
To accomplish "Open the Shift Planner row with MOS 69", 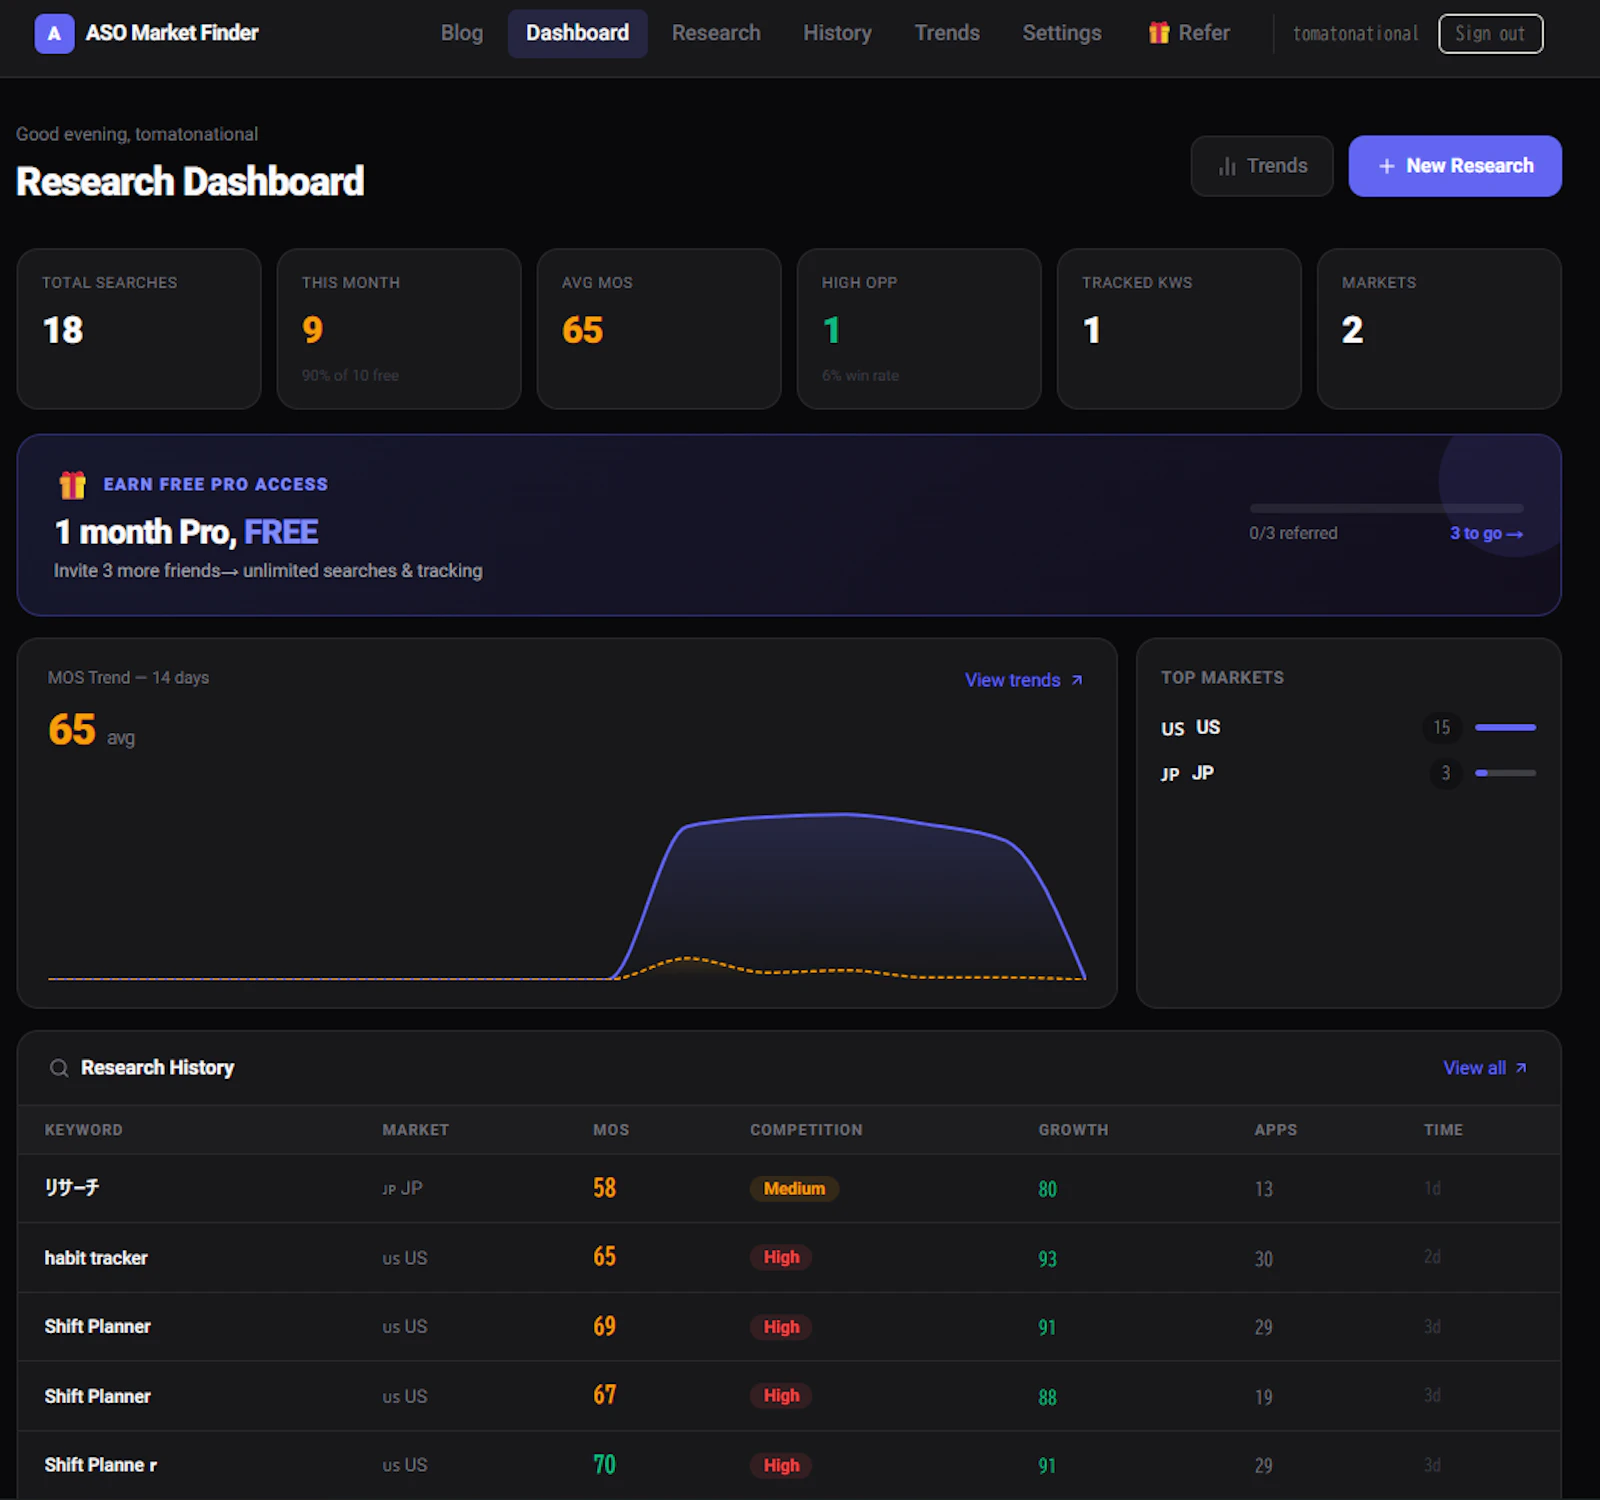I will [x=789, y=1327].
